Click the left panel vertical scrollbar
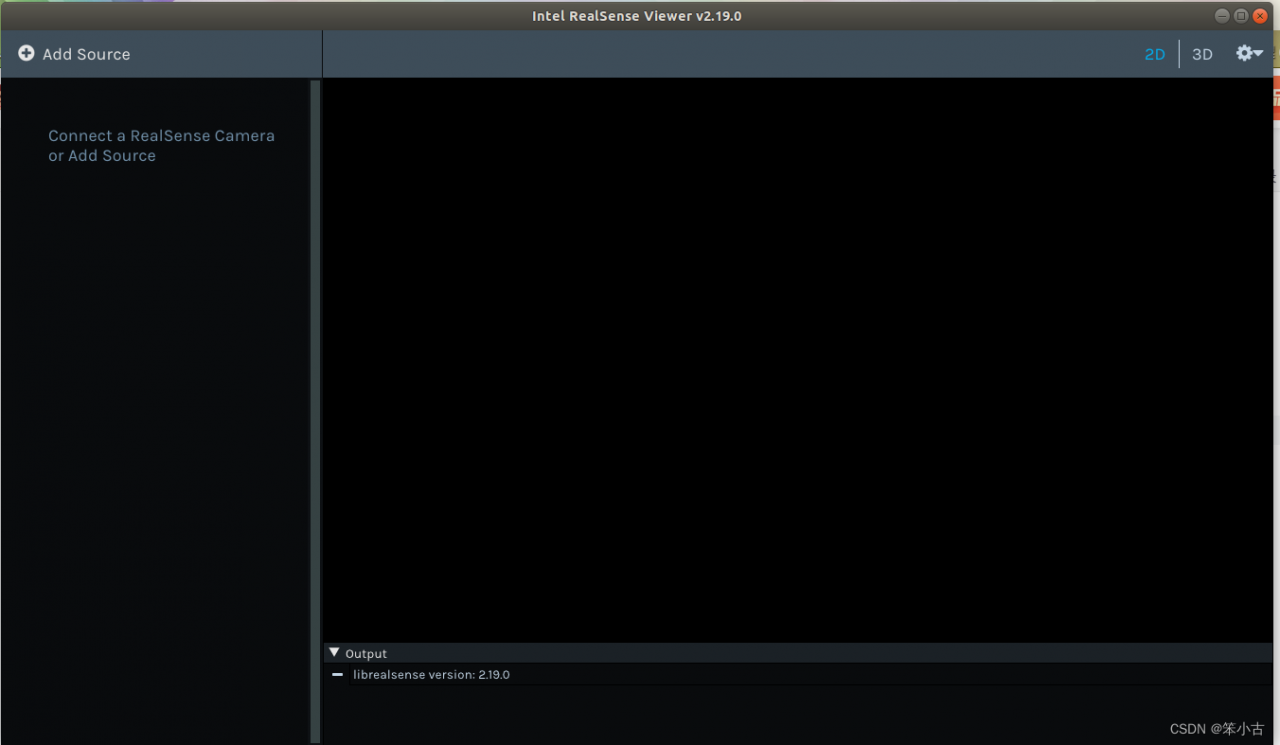Screen dimensions: 1280x745 [316, 410]
